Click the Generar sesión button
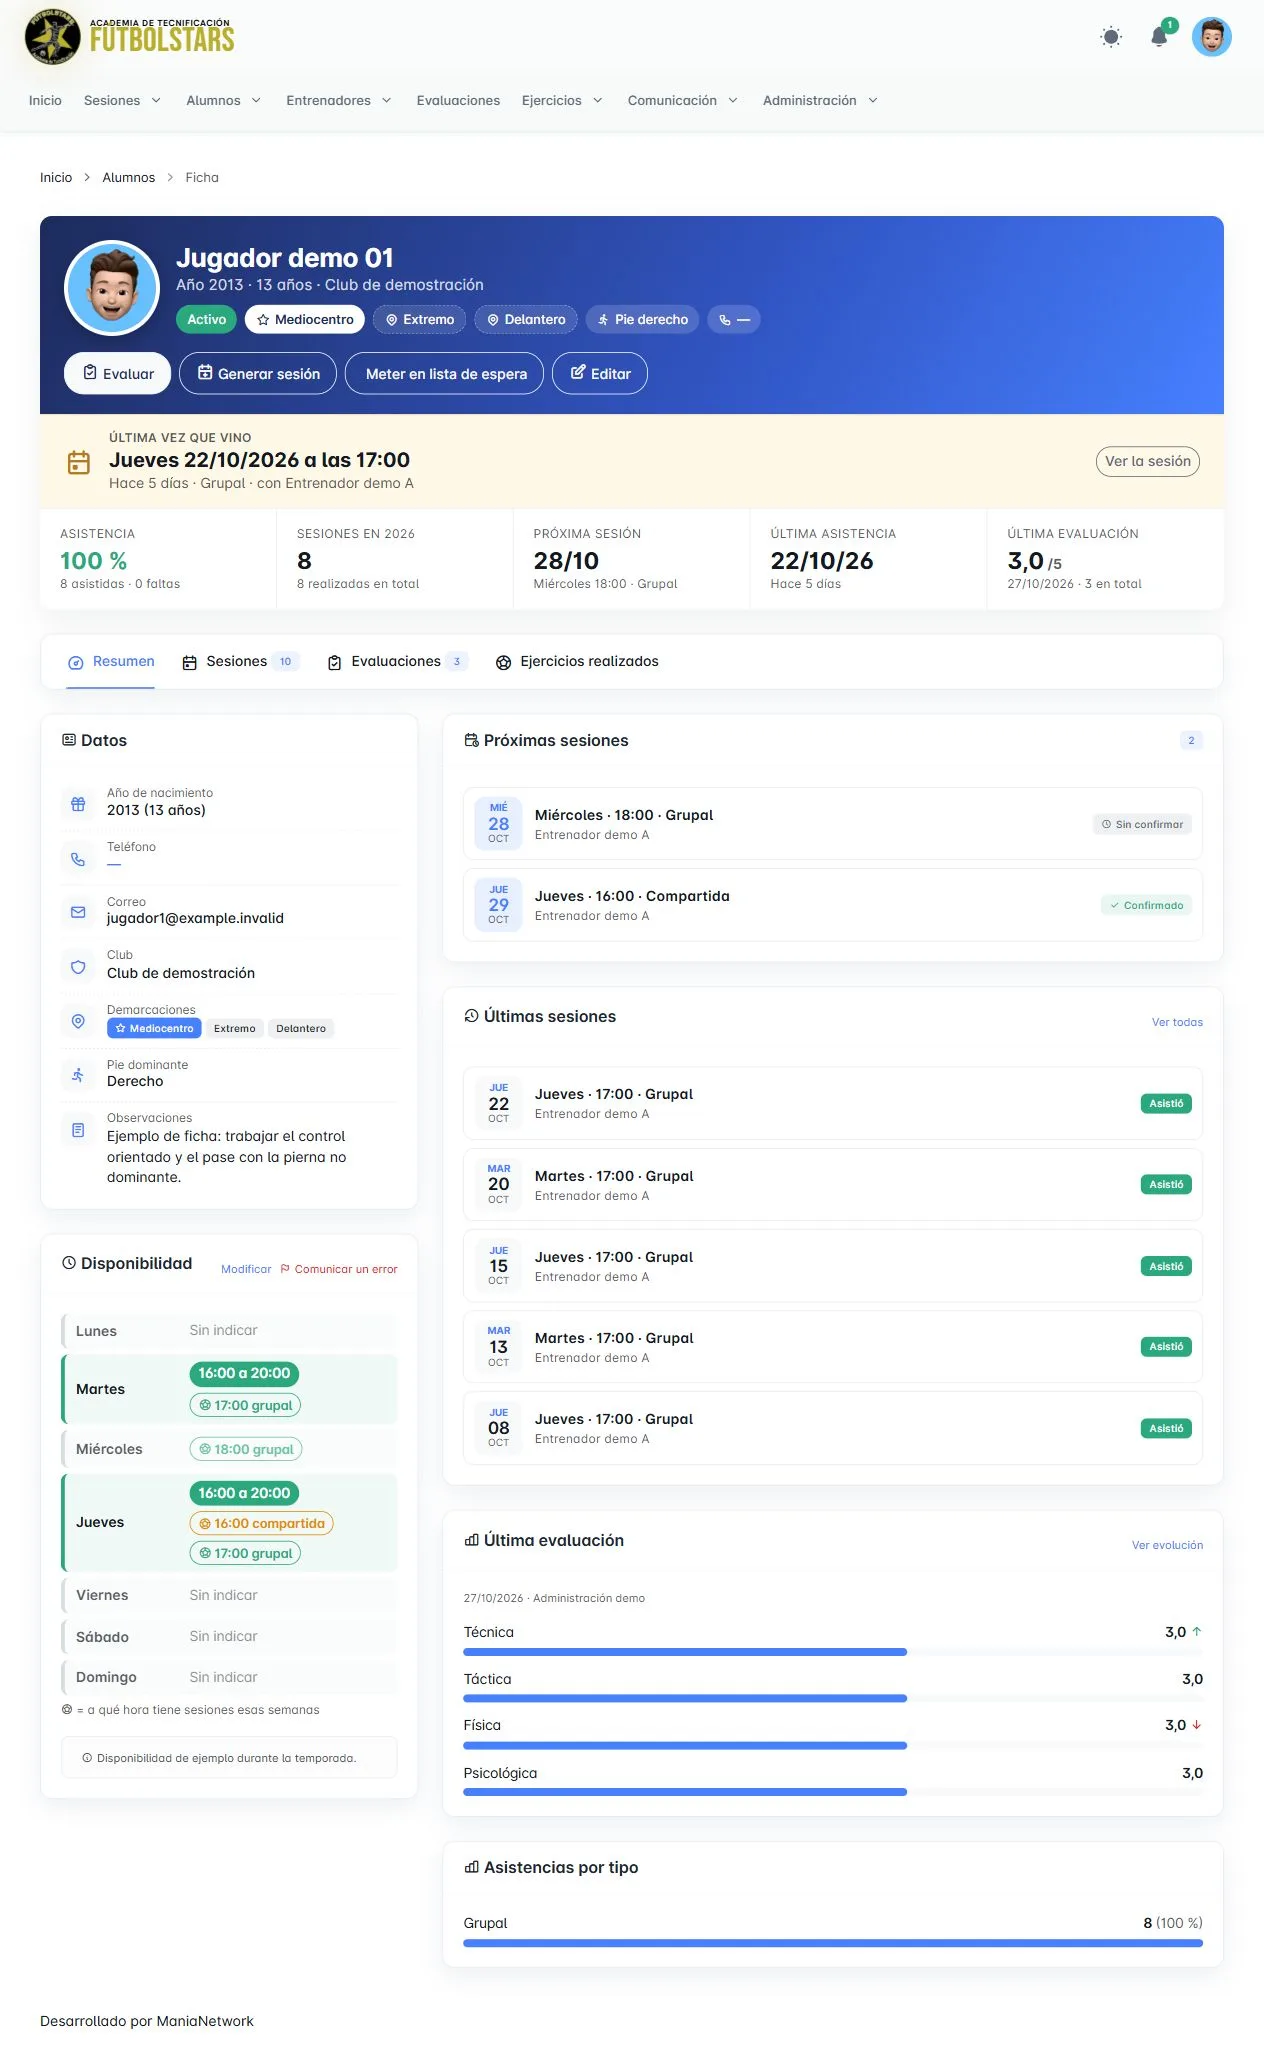1264x2051 pixels. tap(258, 374)
